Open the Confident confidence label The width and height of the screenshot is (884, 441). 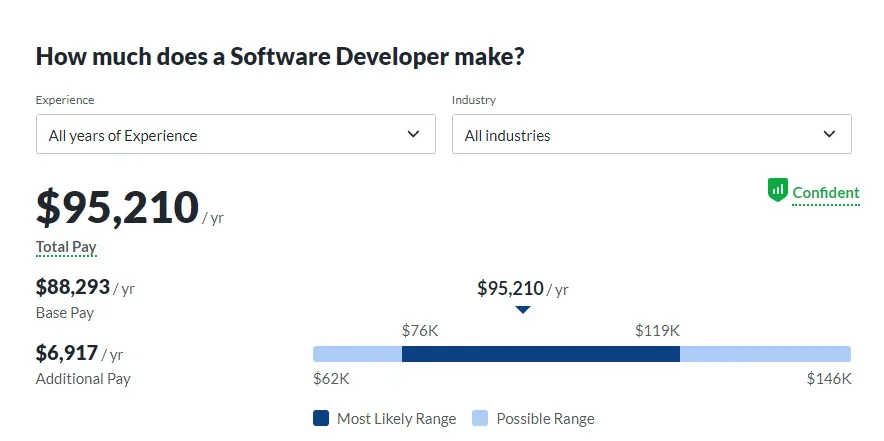tap(825, 193)
